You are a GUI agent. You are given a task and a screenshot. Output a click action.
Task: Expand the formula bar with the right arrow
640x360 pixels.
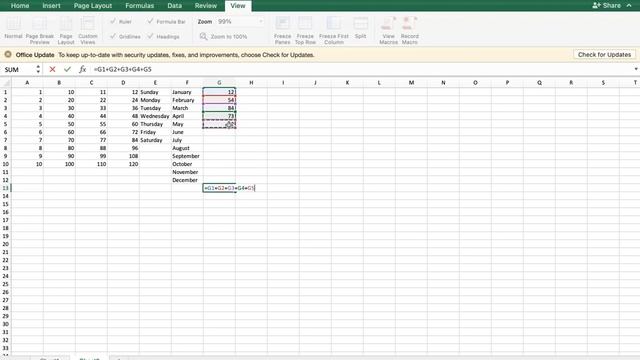tap(636, 69)
